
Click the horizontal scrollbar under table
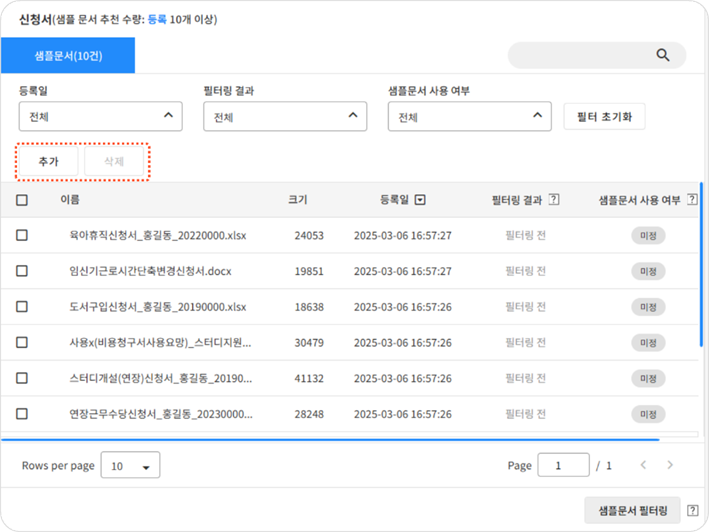(330, 439)
